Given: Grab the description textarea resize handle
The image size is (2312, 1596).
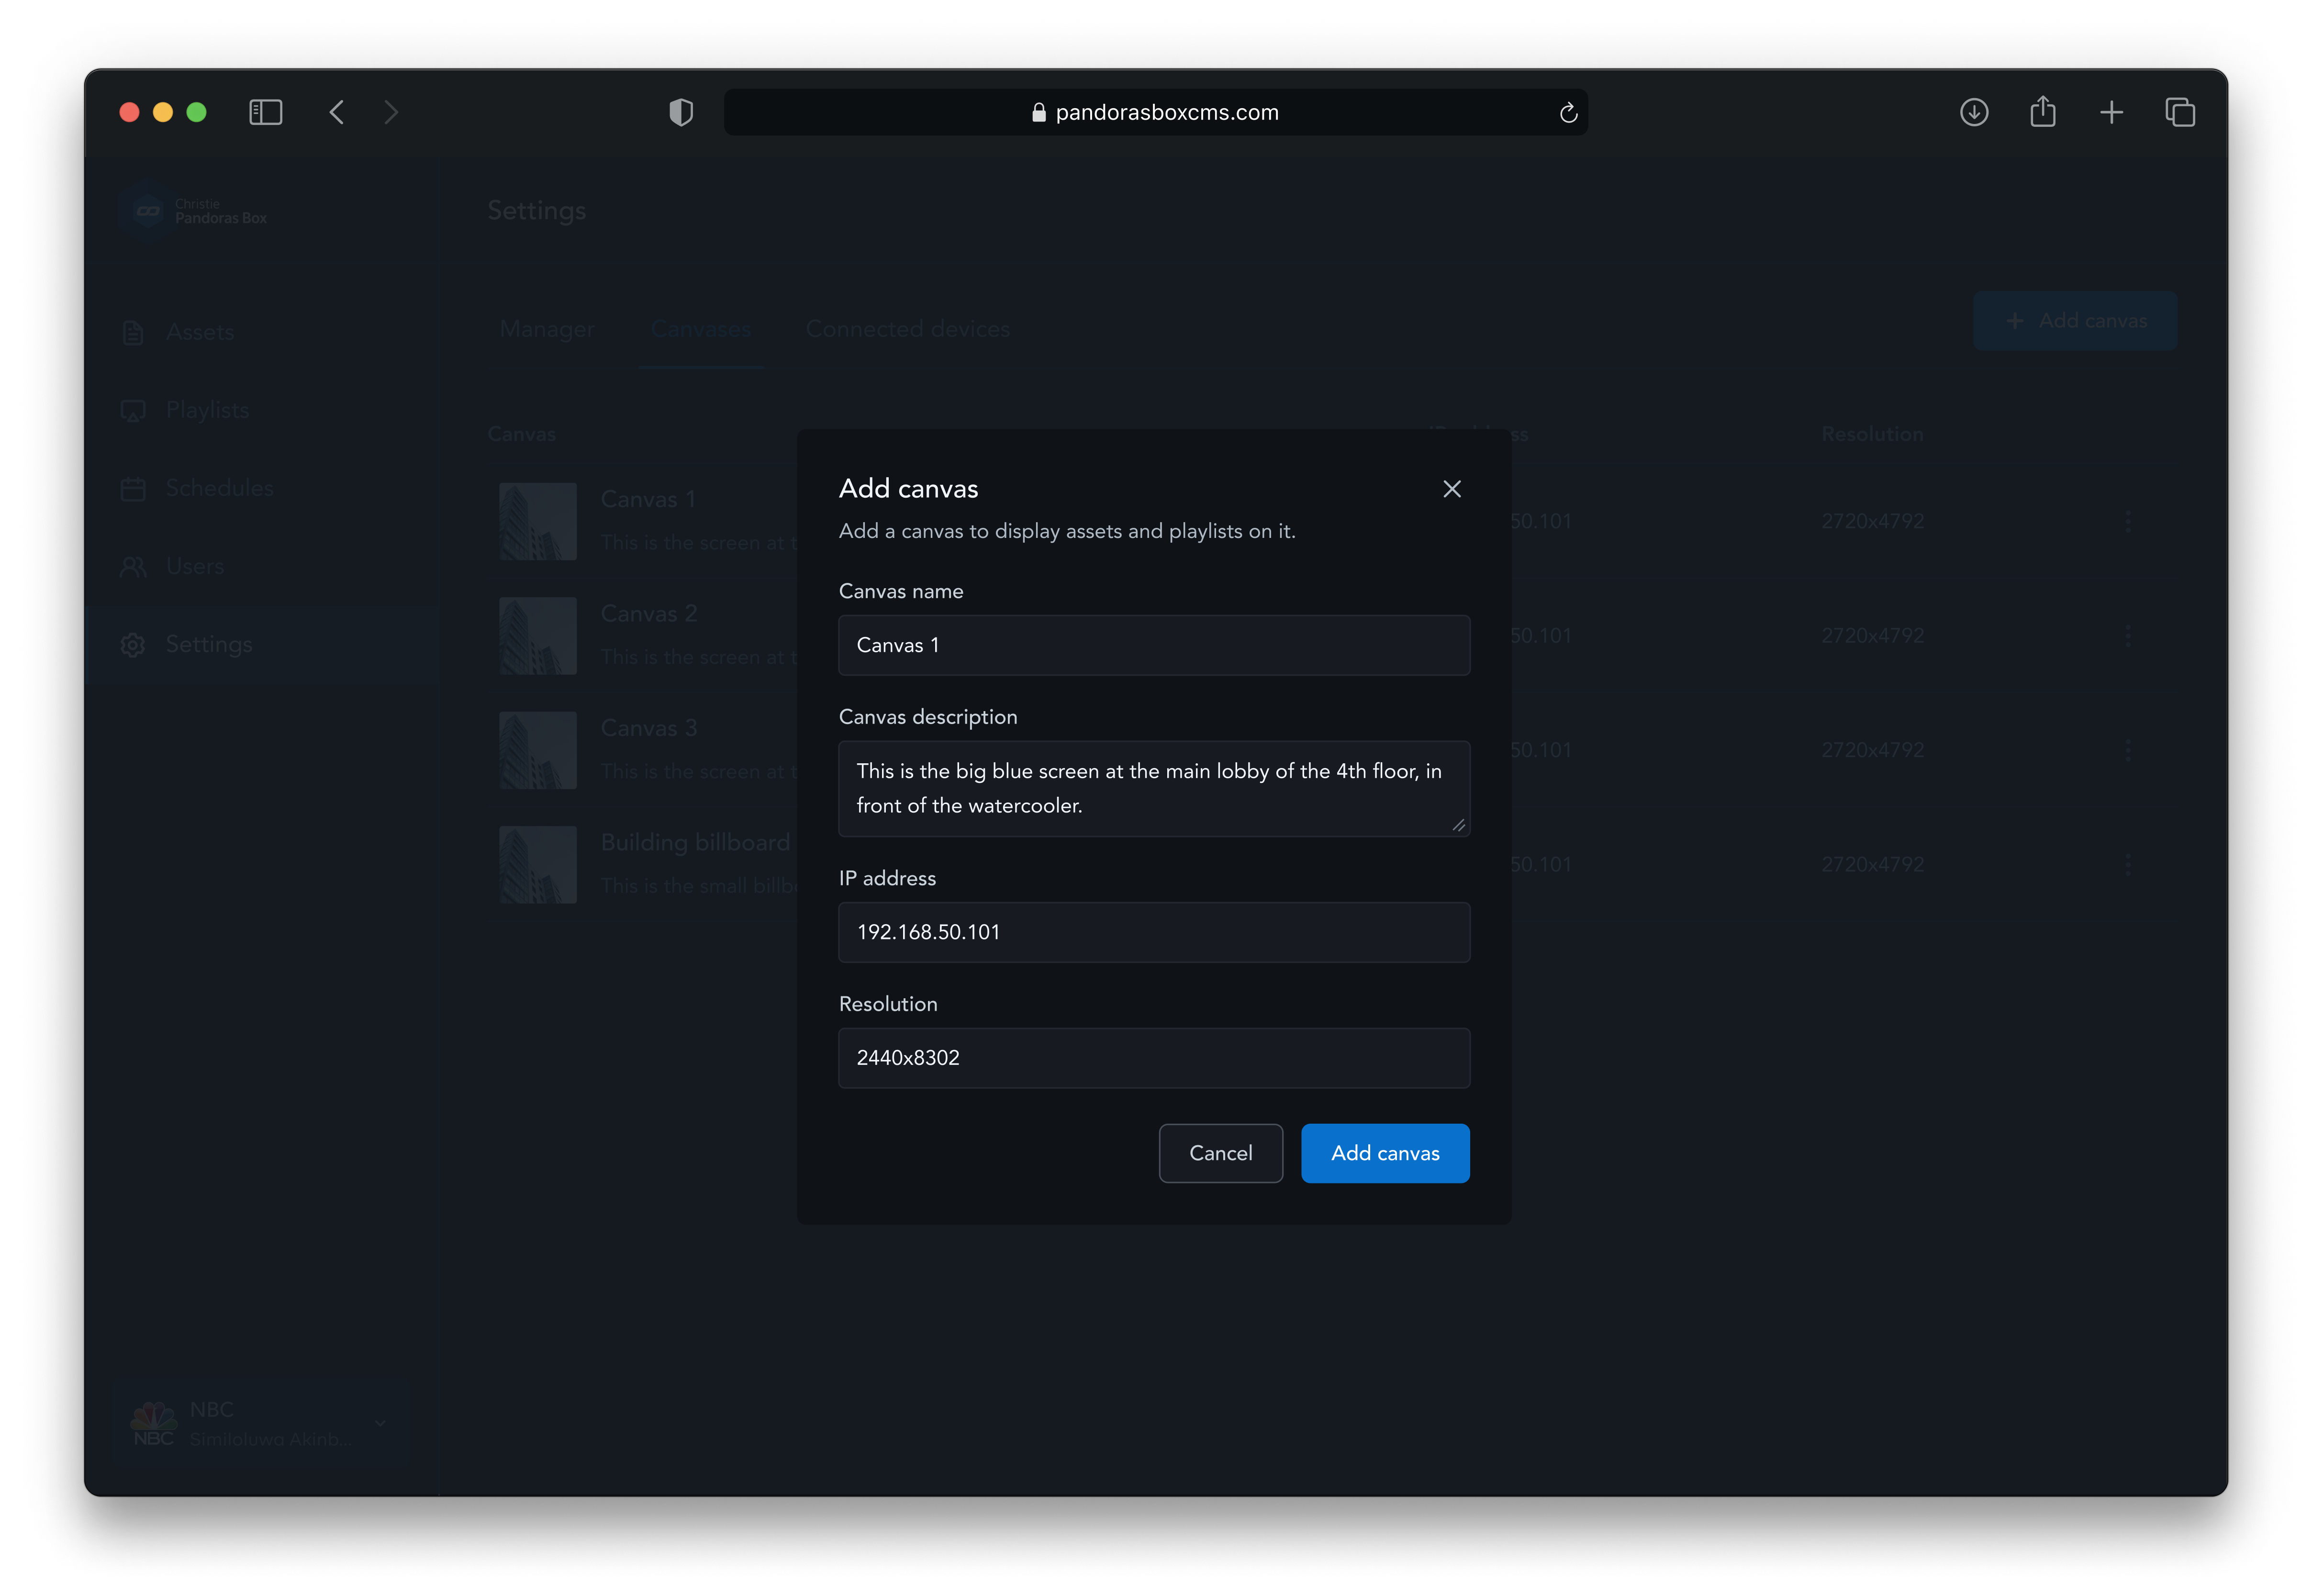Looking at the screenshot, I should [x=1459, y=826].
